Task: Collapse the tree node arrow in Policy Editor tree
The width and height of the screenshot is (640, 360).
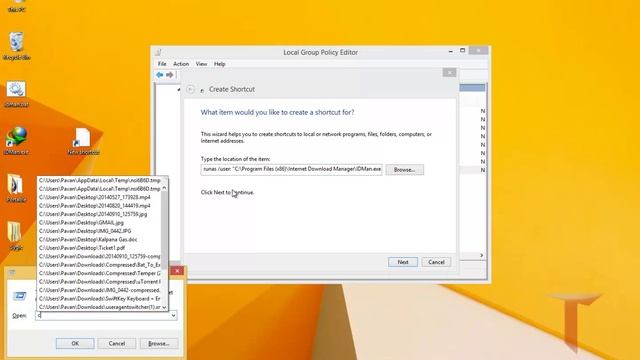Action: click(178, 89)
